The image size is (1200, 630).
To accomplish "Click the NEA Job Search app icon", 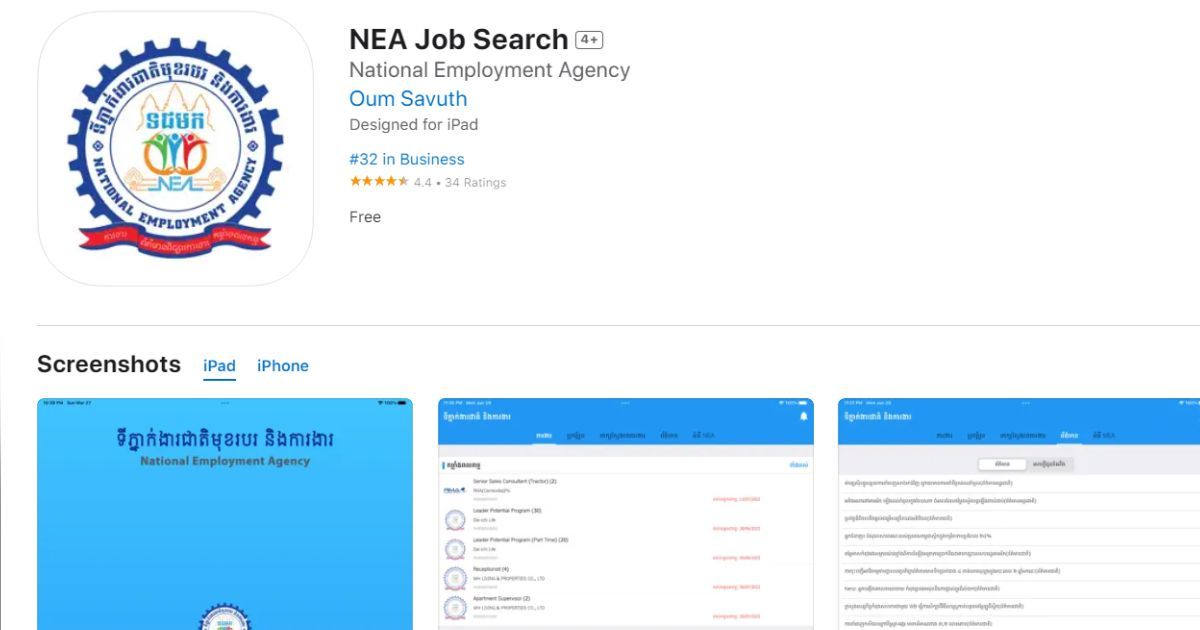I will click(x=175, y=150).
